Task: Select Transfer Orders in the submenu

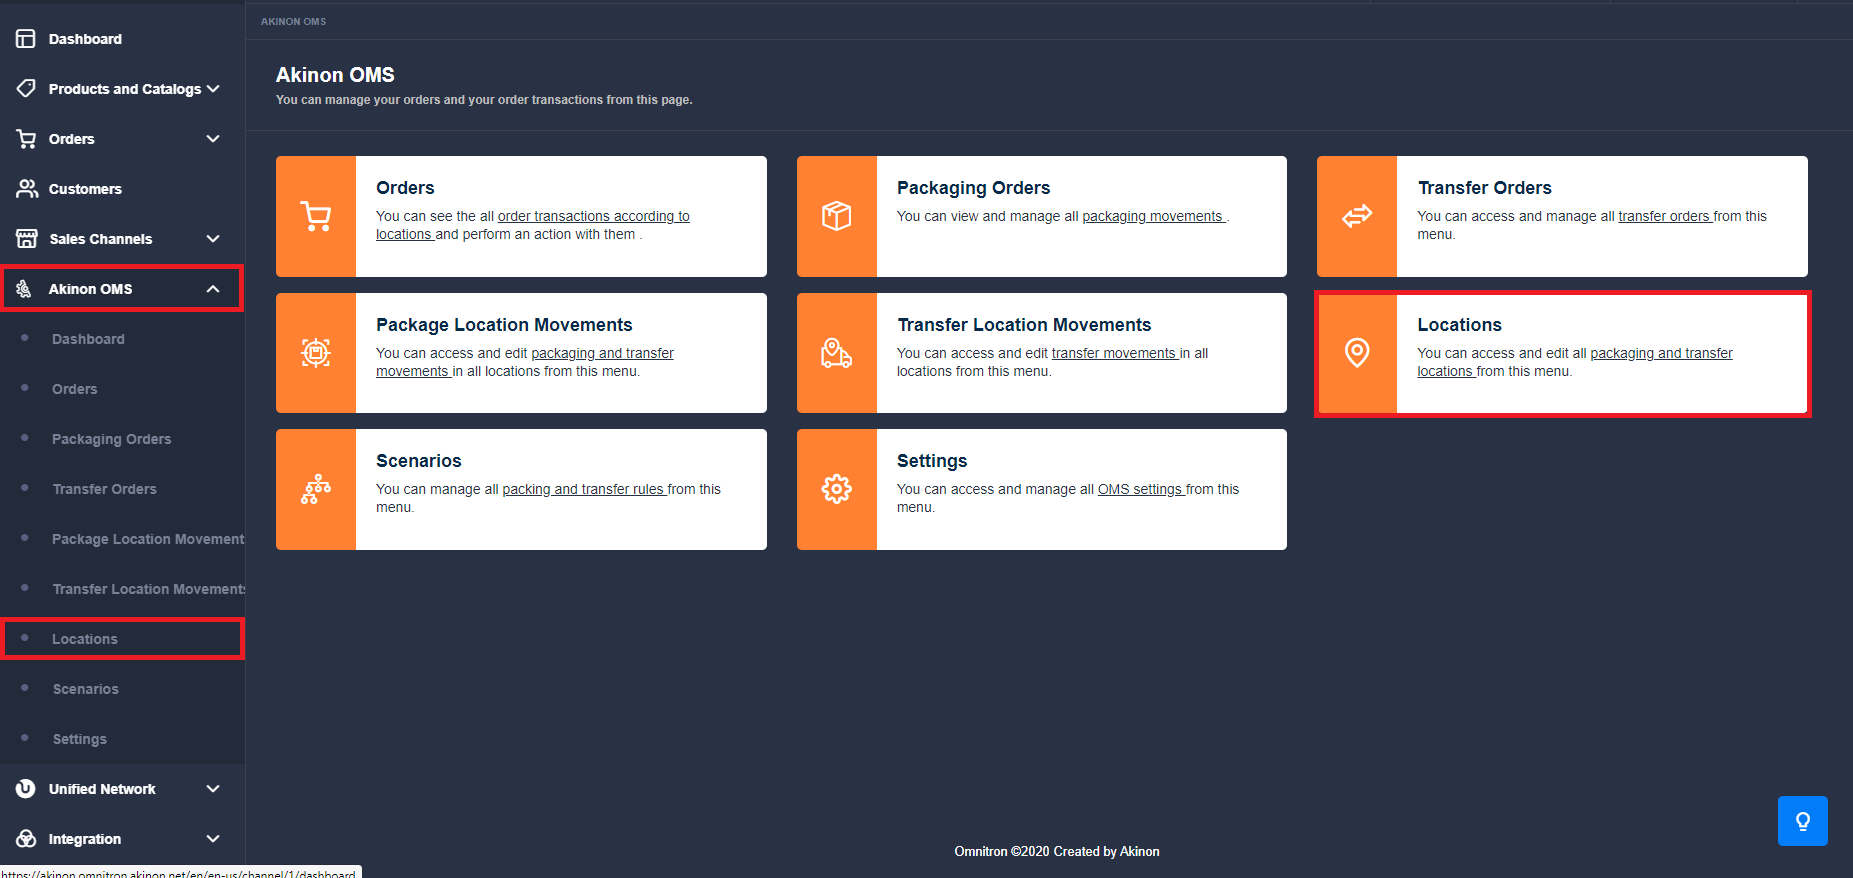Action: tap(105, 489)
